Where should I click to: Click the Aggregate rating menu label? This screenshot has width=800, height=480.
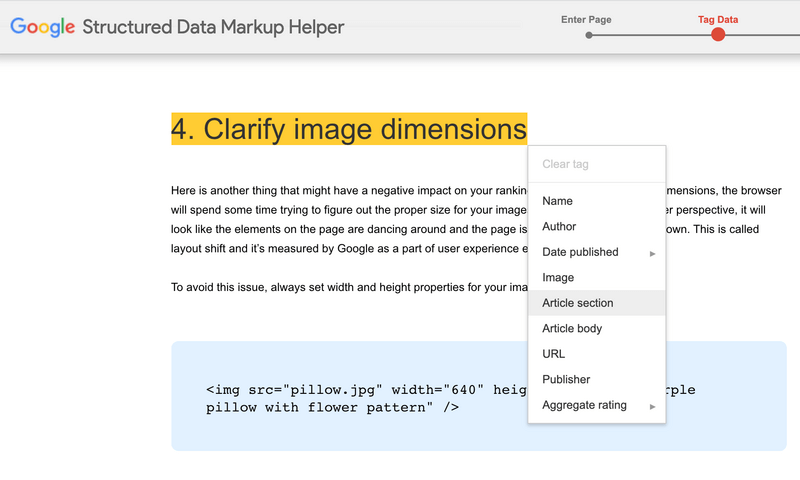click(584, 405)
